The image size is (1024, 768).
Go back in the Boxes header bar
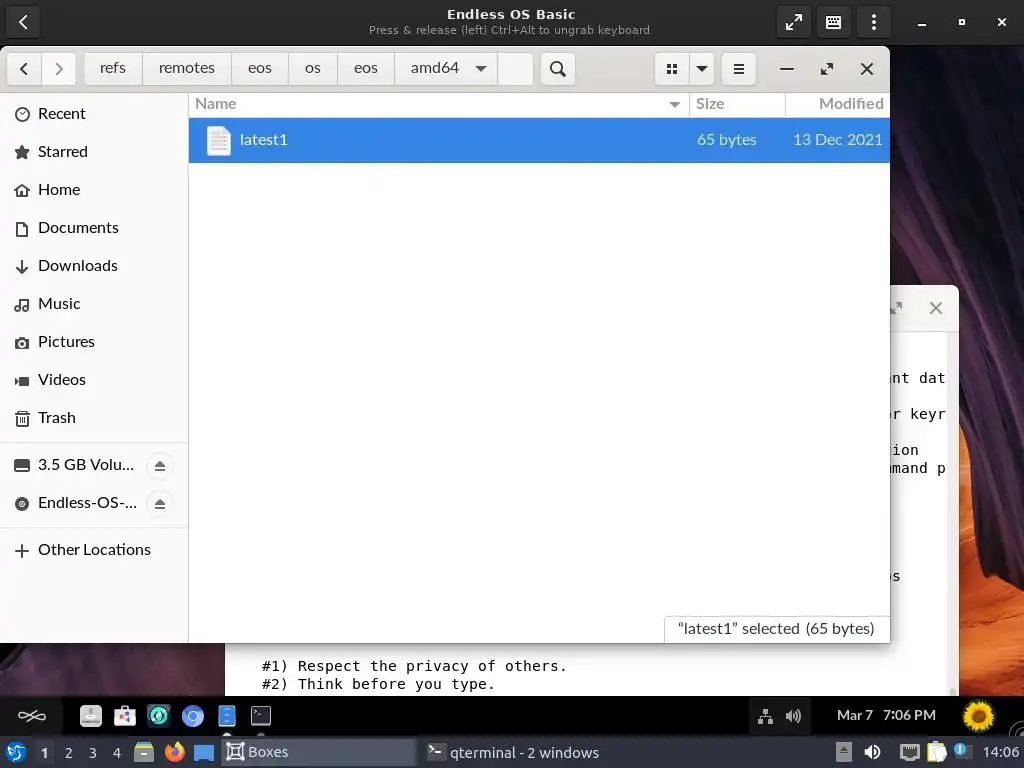click(x=23, y=22)
